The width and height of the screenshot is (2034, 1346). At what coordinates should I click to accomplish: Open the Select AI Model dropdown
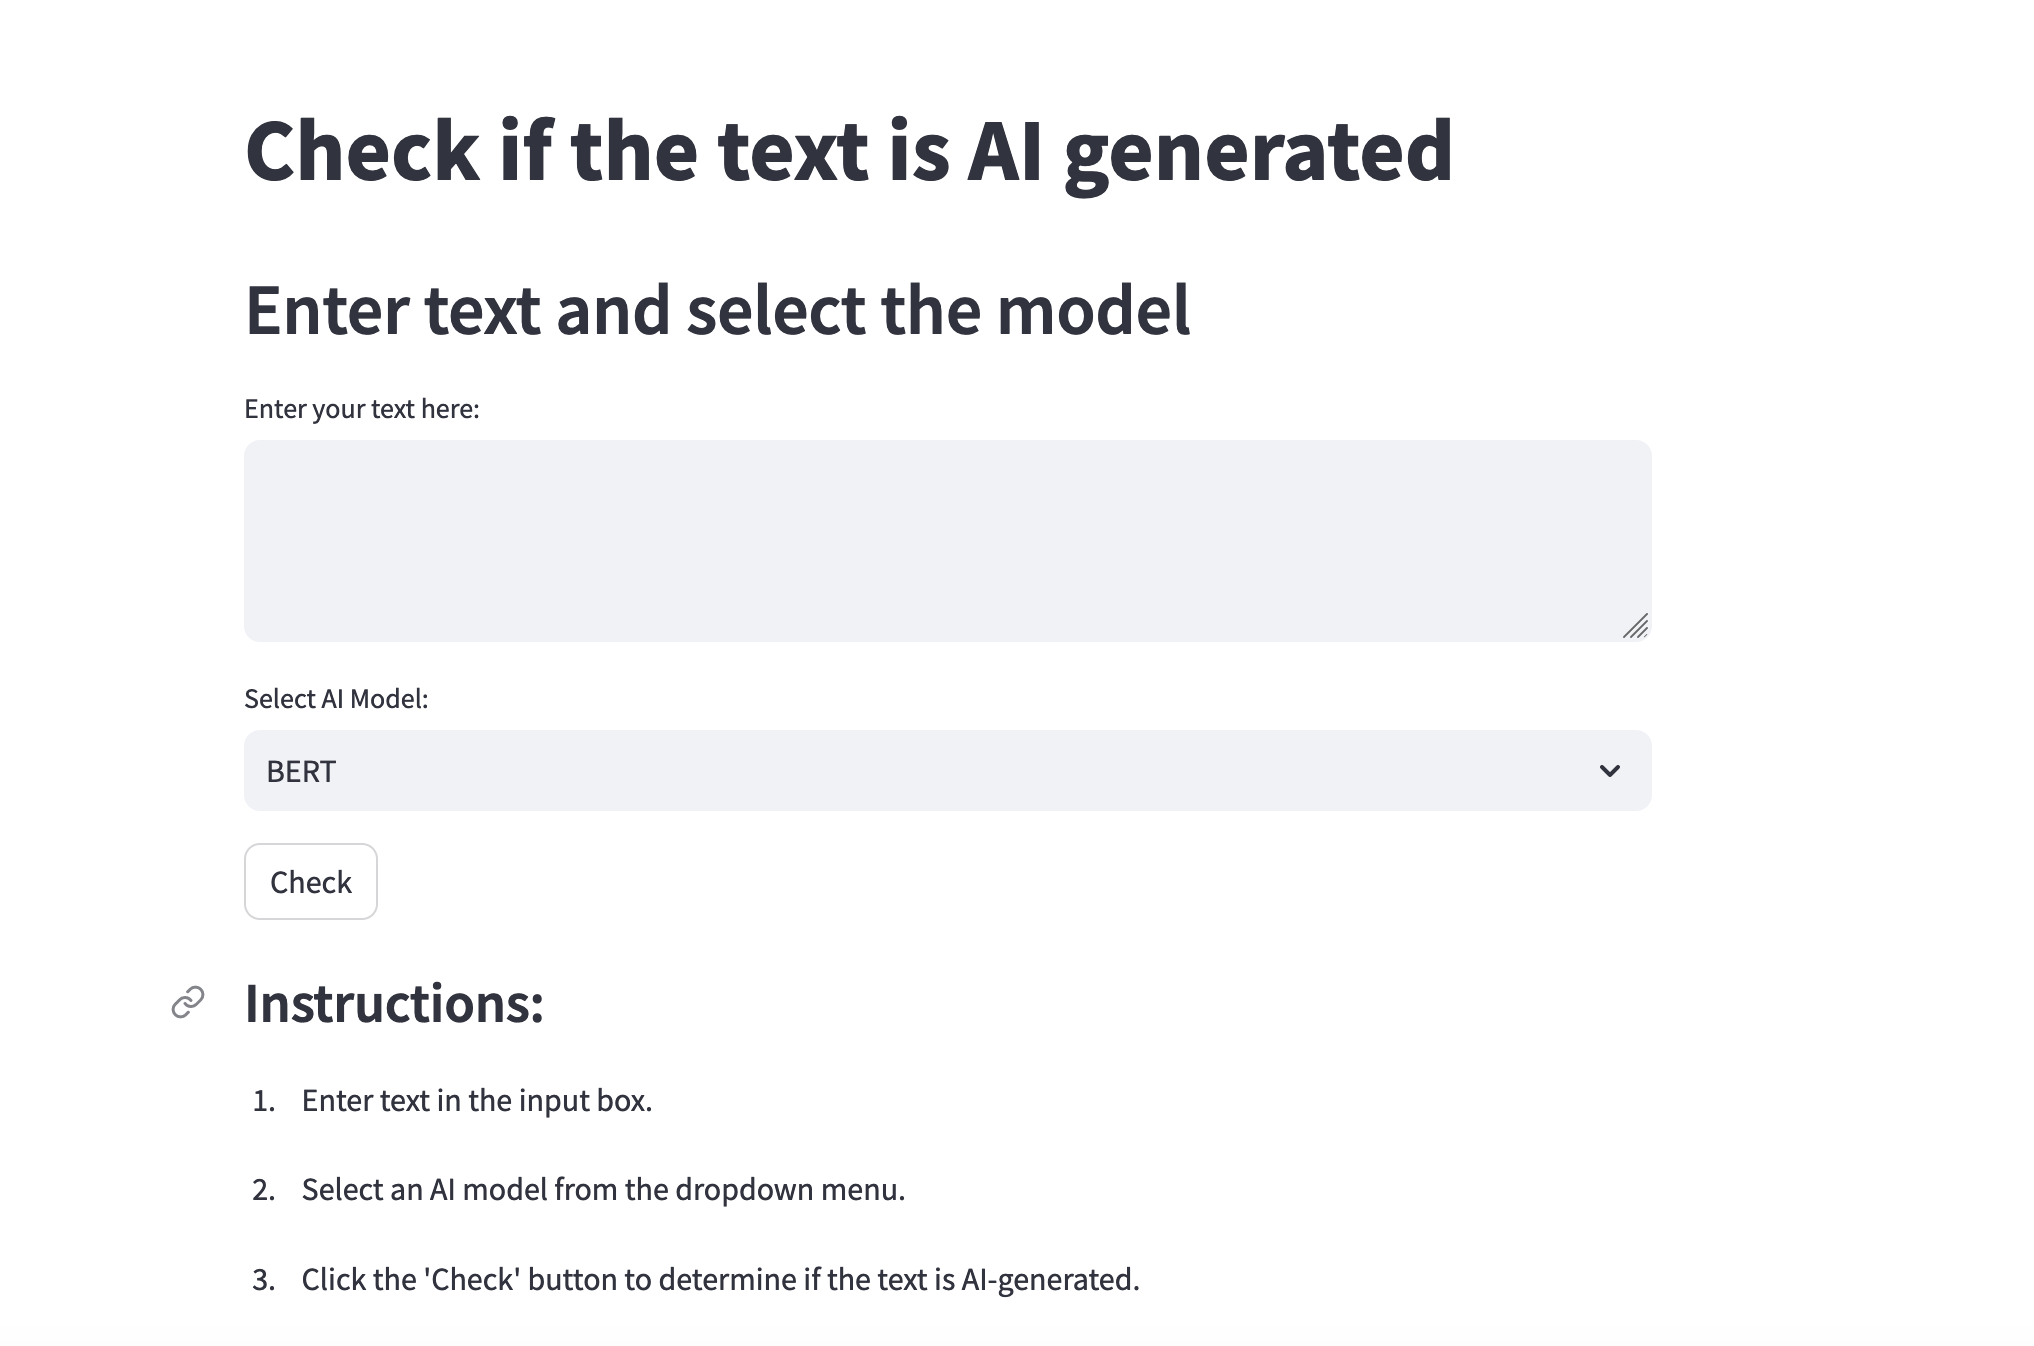[947, 771]
